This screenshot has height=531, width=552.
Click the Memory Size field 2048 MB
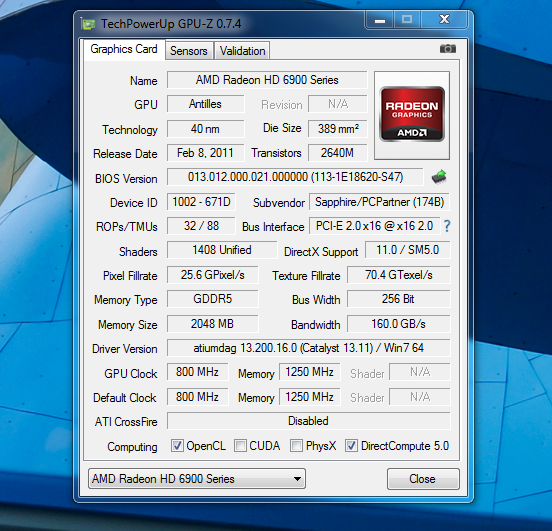[213, 324]
